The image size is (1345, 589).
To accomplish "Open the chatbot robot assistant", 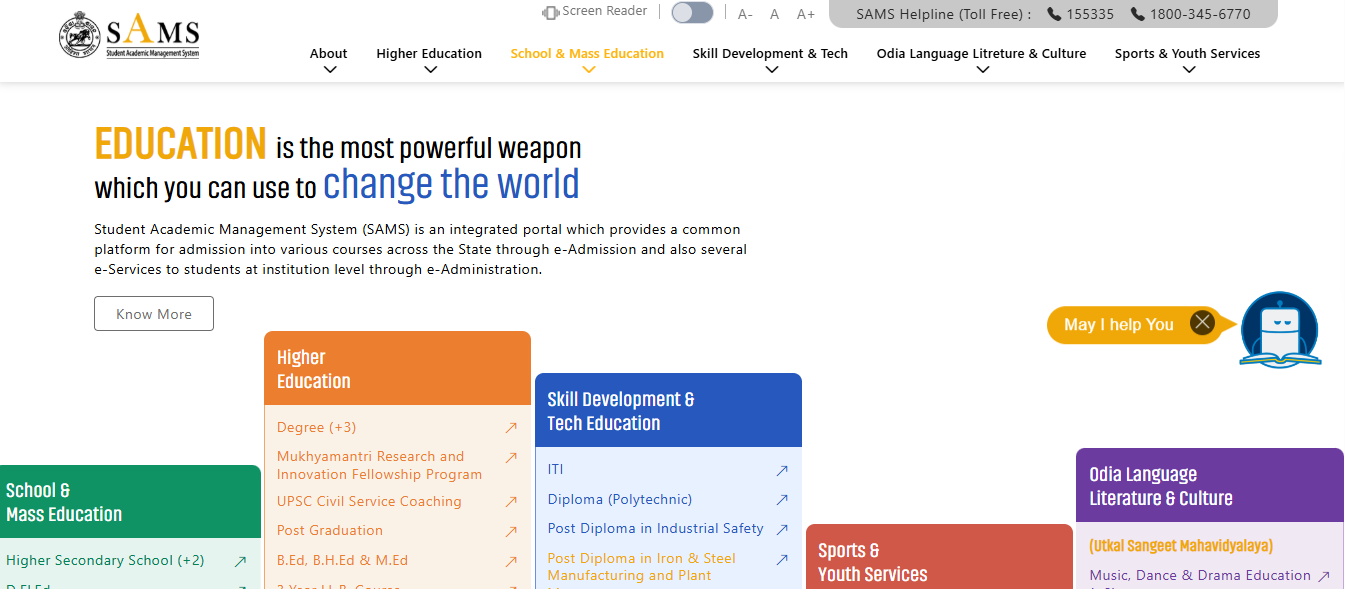I will point(1280,329).
